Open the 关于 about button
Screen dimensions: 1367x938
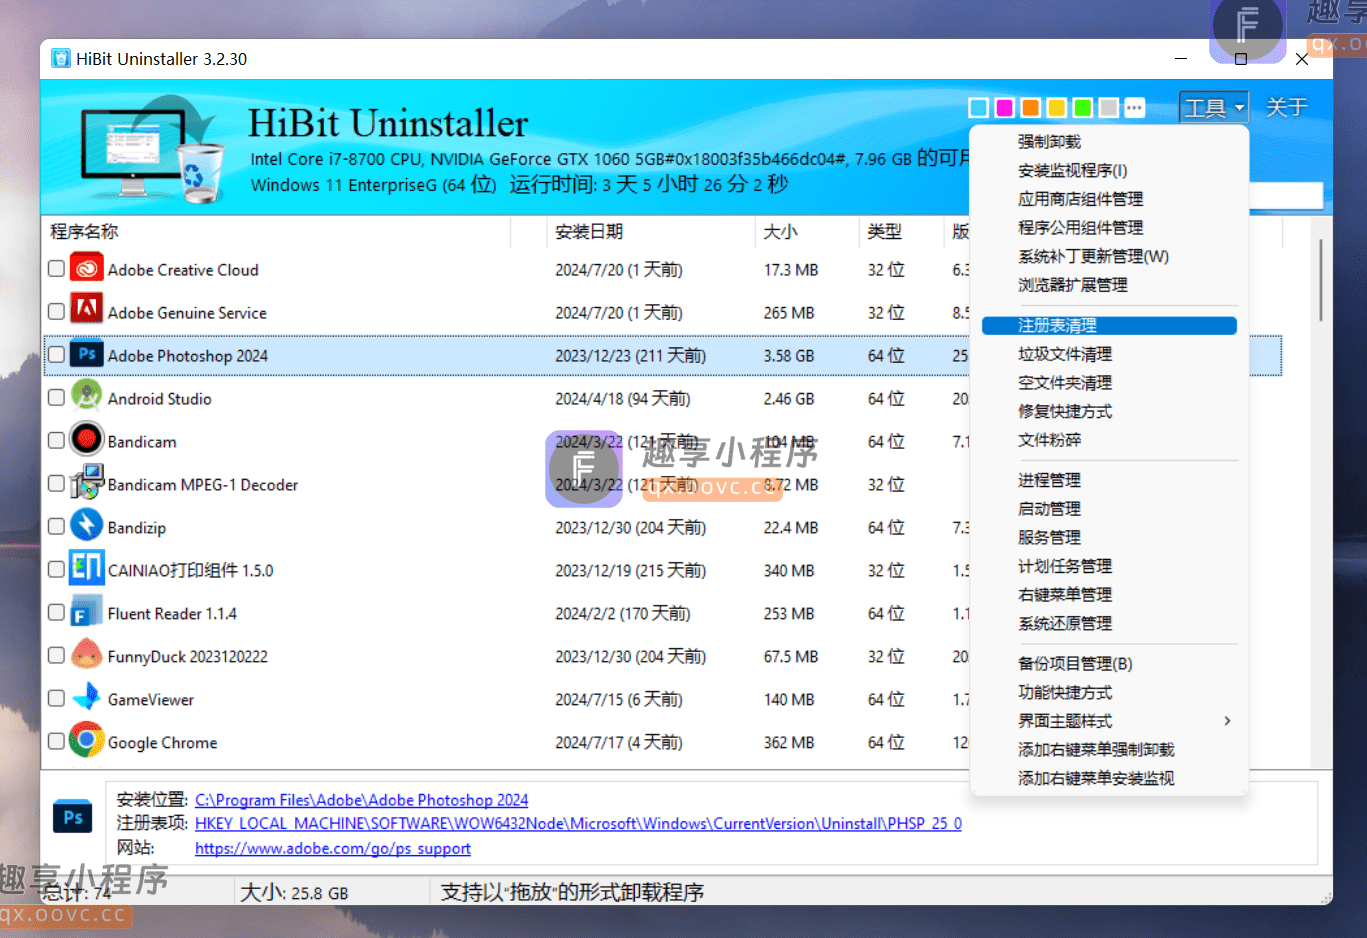click(x=1287, y=107)
